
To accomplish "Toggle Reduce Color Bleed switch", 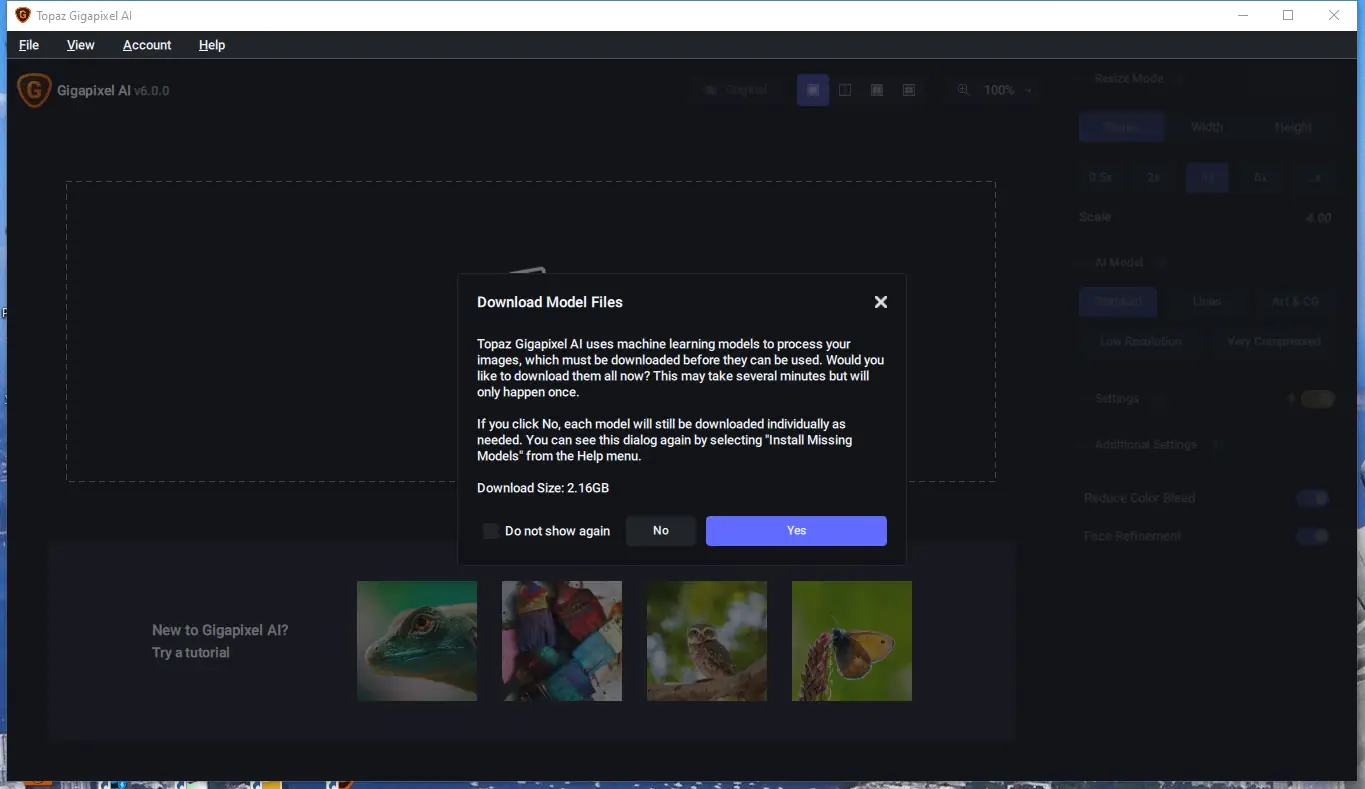I will [1313, 498].
